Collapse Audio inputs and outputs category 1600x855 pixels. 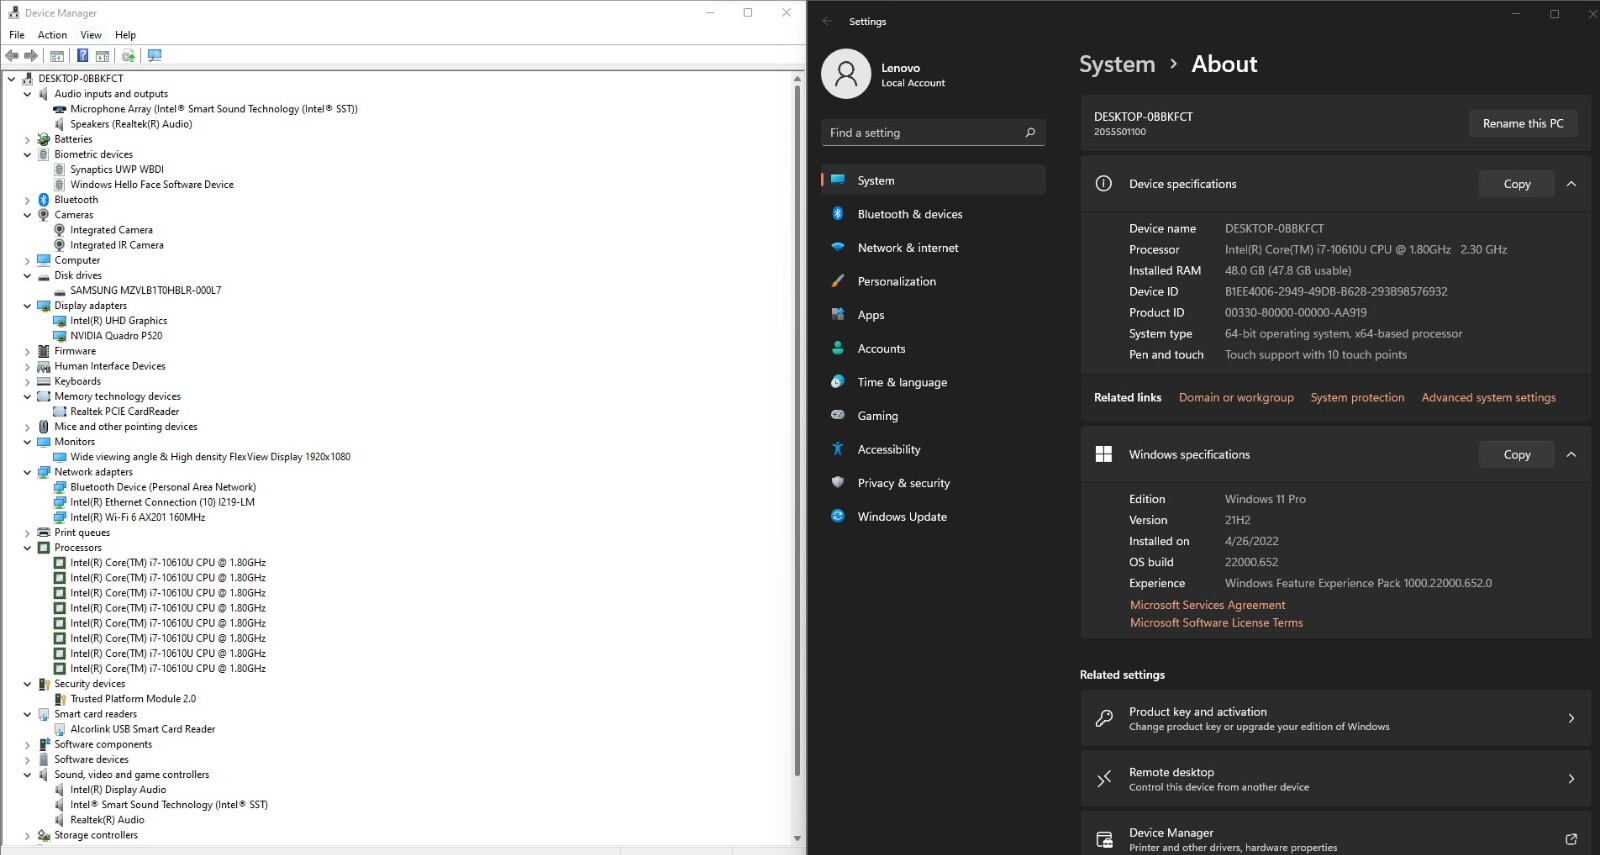click(27, 94)
